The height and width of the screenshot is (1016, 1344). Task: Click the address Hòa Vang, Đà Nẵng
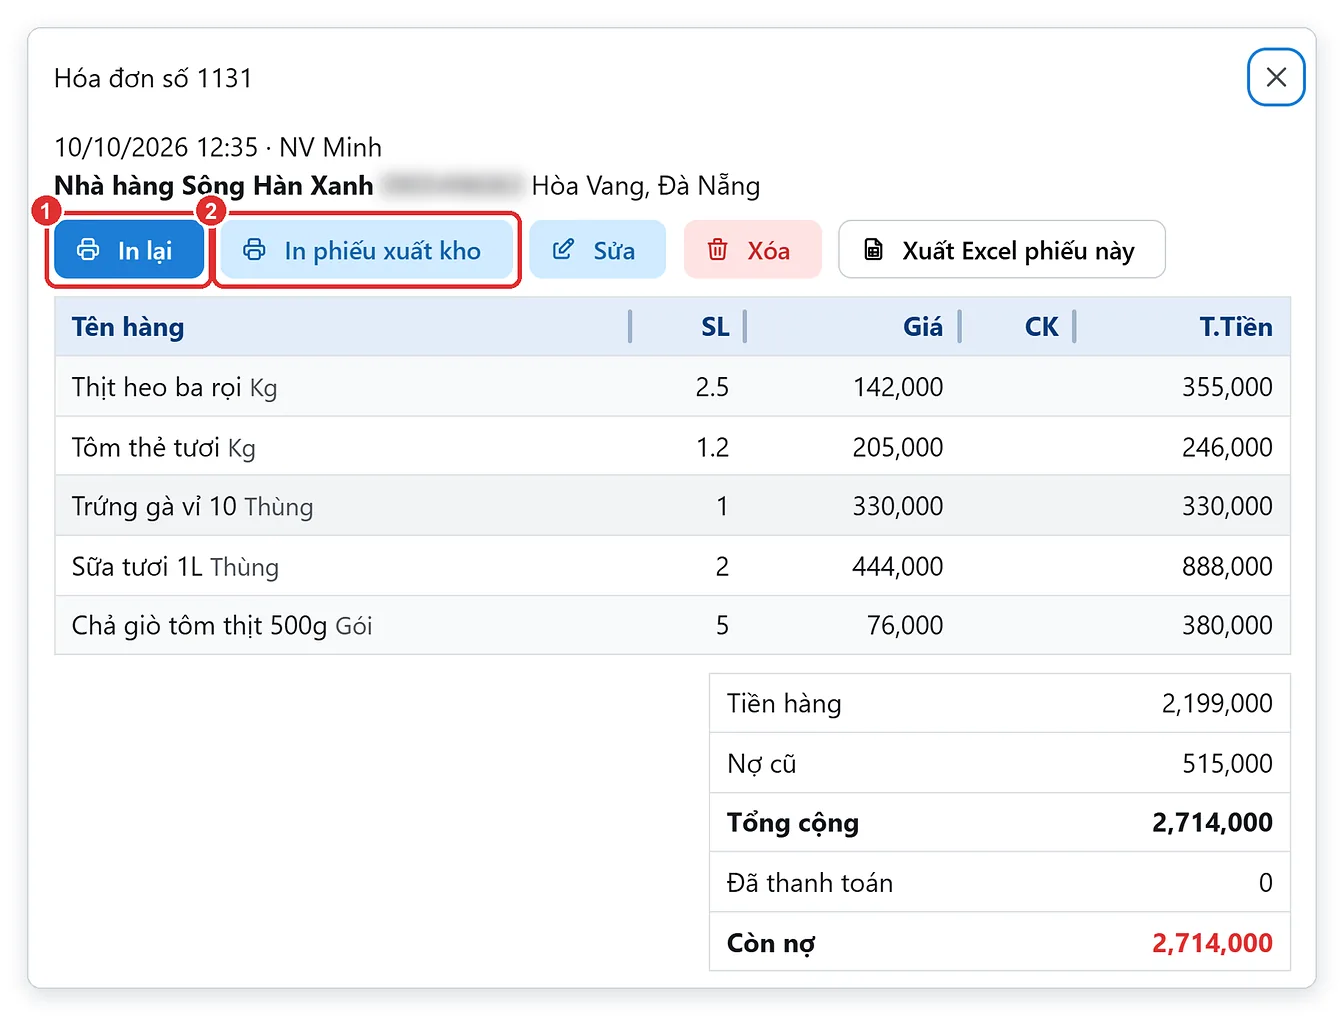(x=646, y=186)
